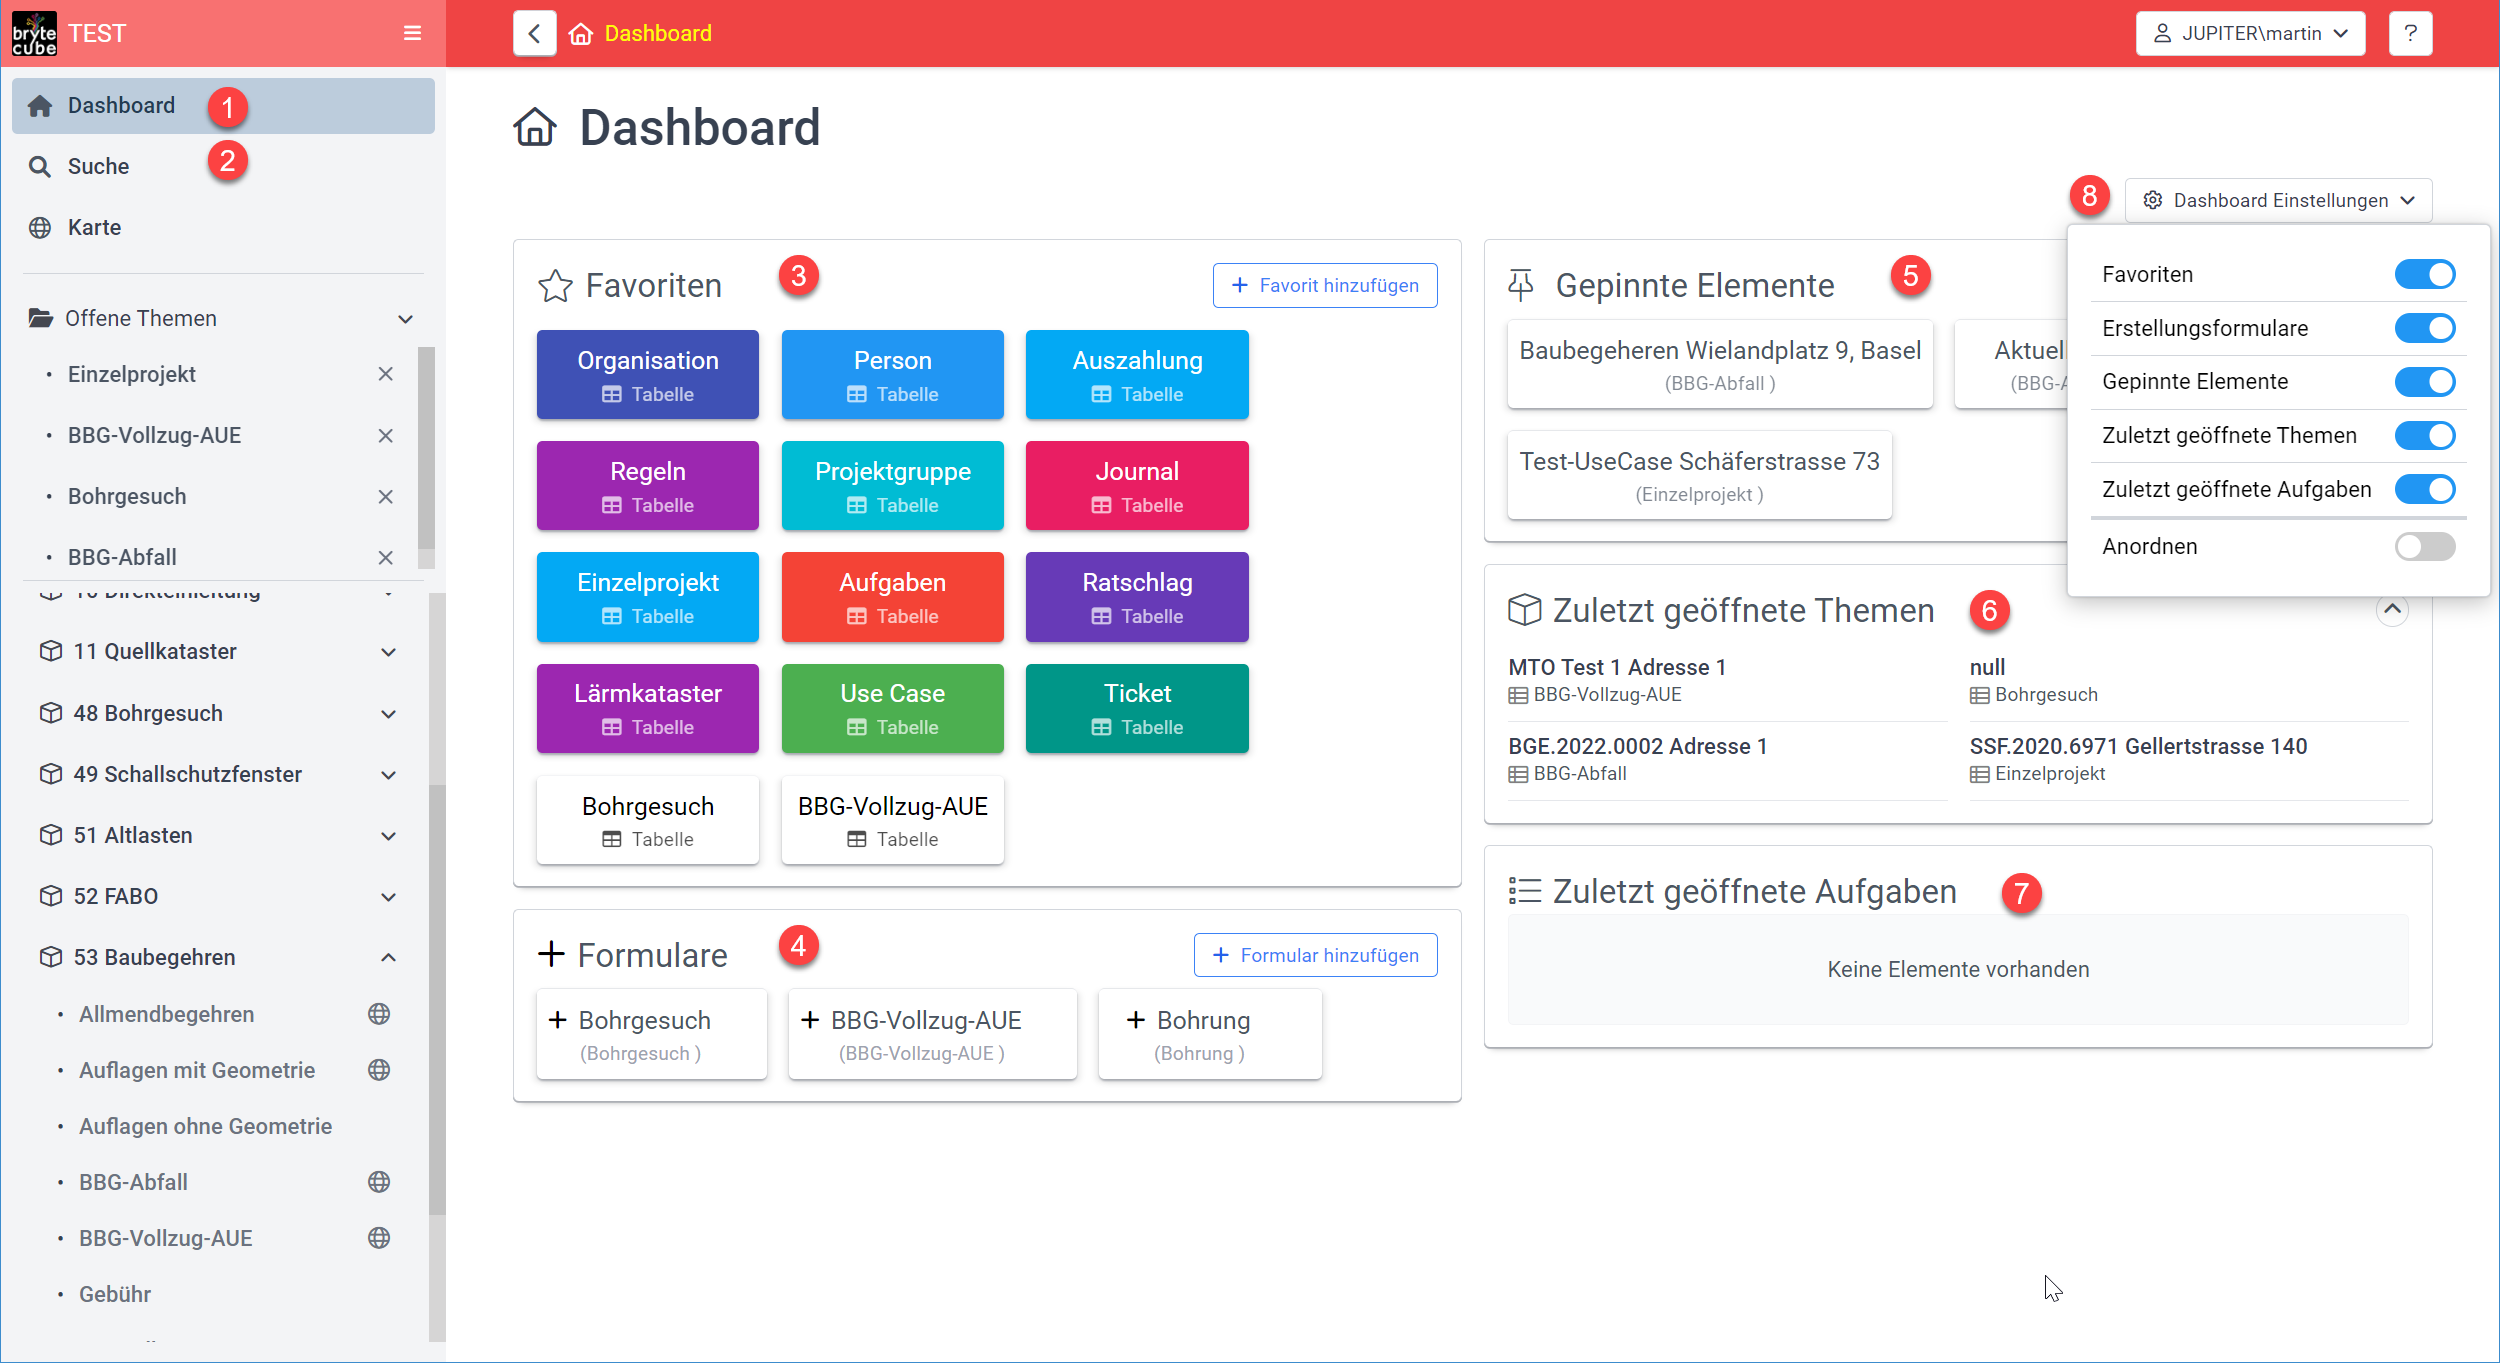Open pinned Baubegehren Wielandplatz 9, Basel
The width and height of the screenshot is (2500, 1363).
[x=1720, y=365]
